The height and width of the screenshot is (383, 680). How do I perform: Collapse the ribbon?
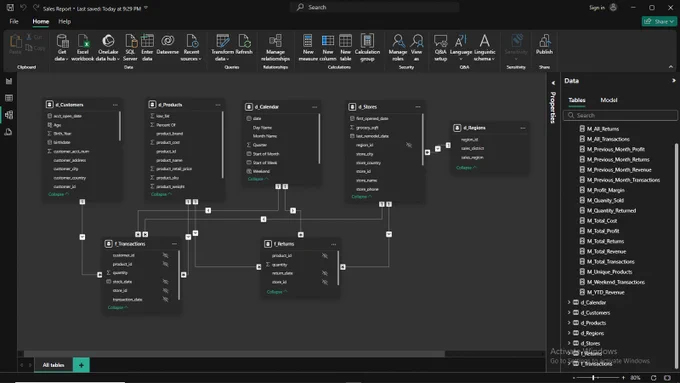(x=670, y=67)
